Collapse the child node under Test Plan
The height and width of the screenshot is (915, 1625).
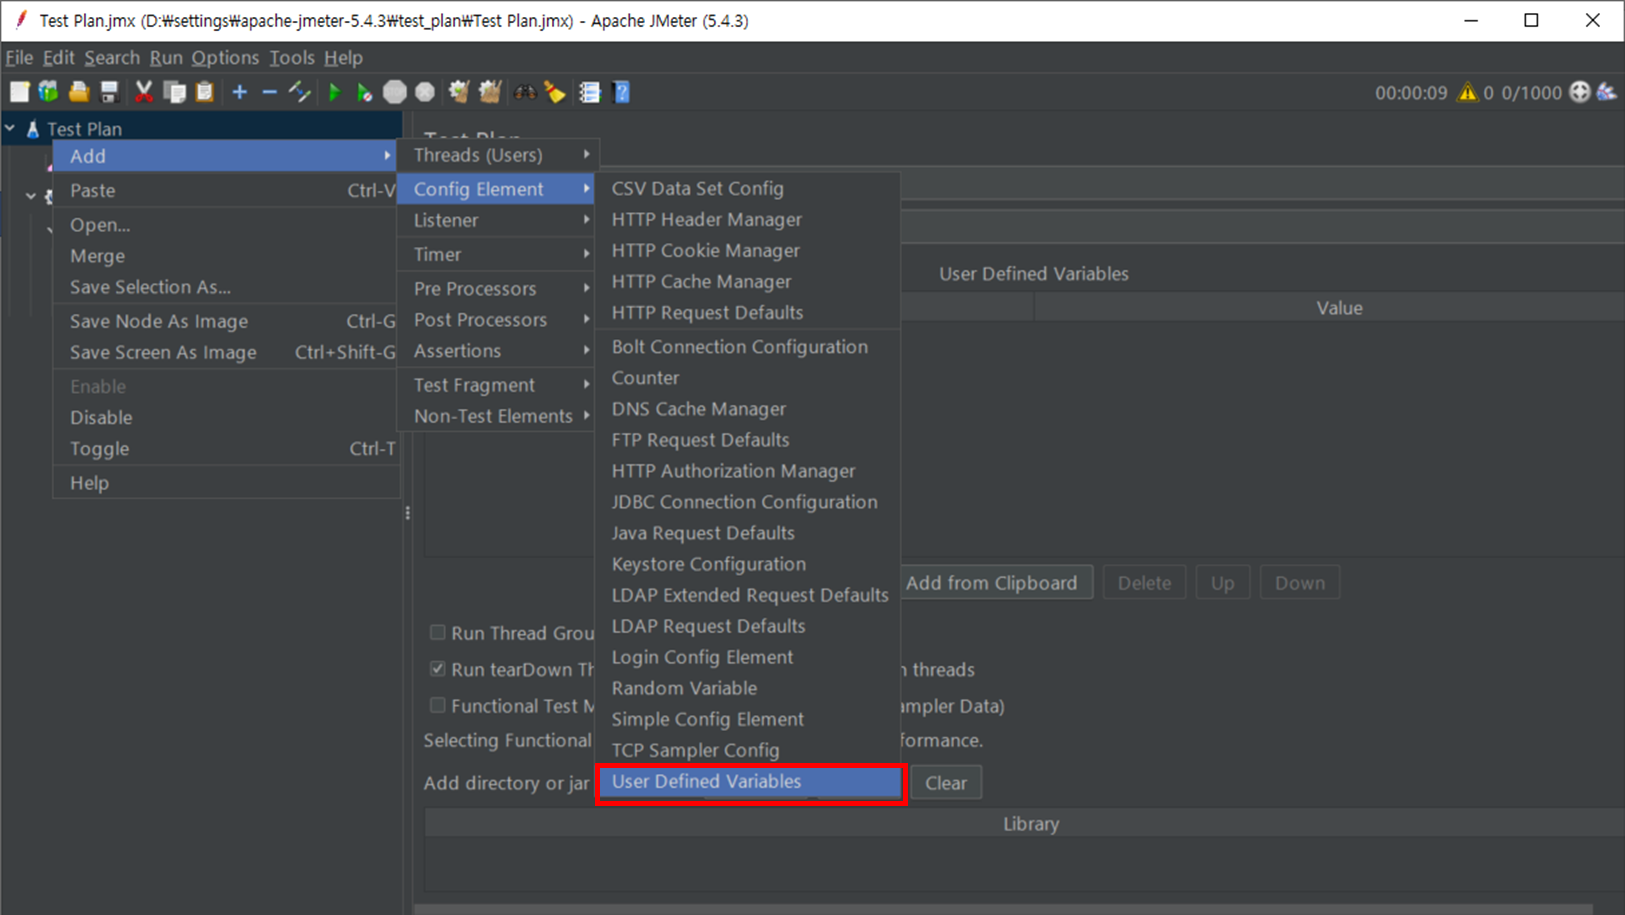(x=31, y=195)
